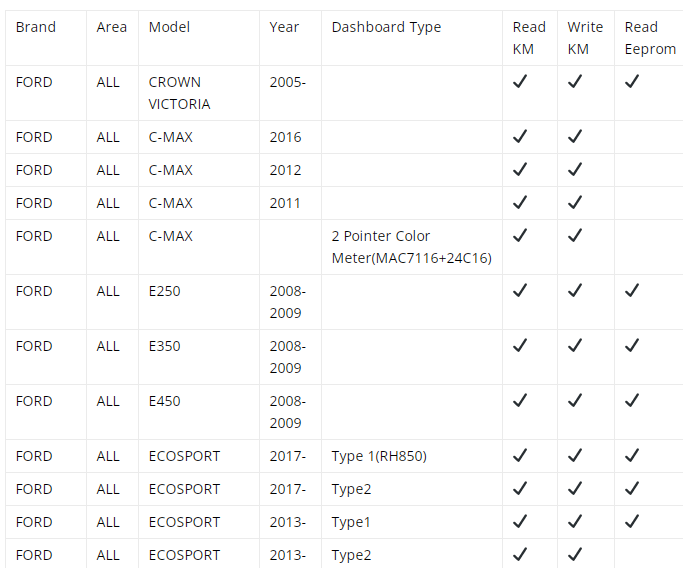
Task: Click the Read Eeprom checkmark for Ecosport Type 1(RH850)
Action: 632,455
